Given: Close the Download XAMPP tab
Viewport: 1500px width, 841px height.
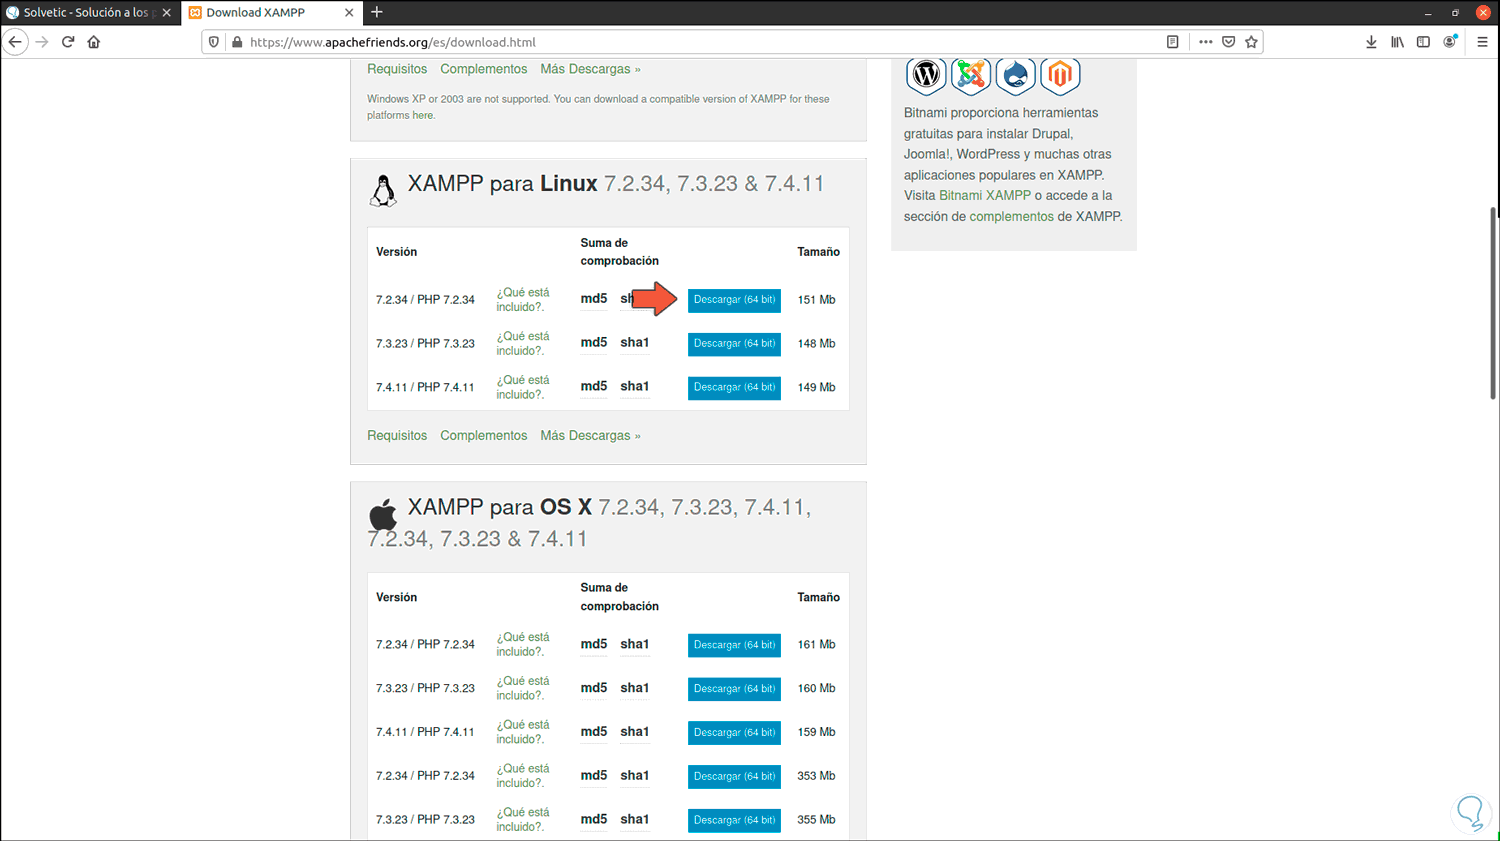Looking at the screenshot, I should pyautogui.click(x=349, y=13).
